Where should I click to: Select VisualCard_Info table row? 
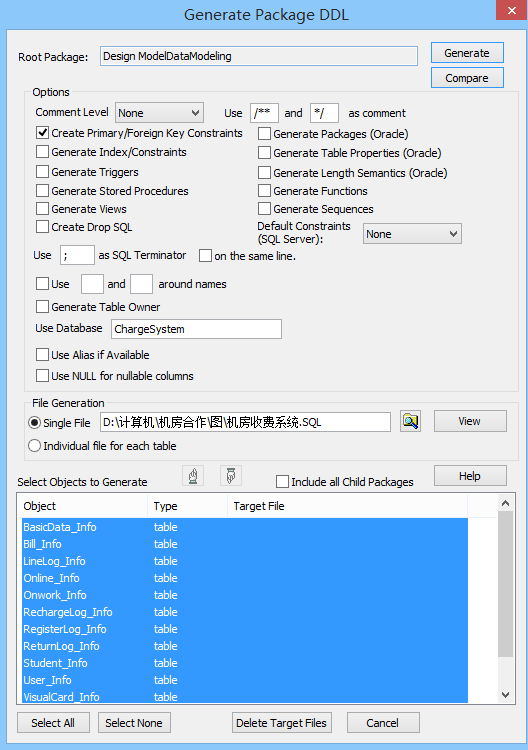[x=245, y=696]
